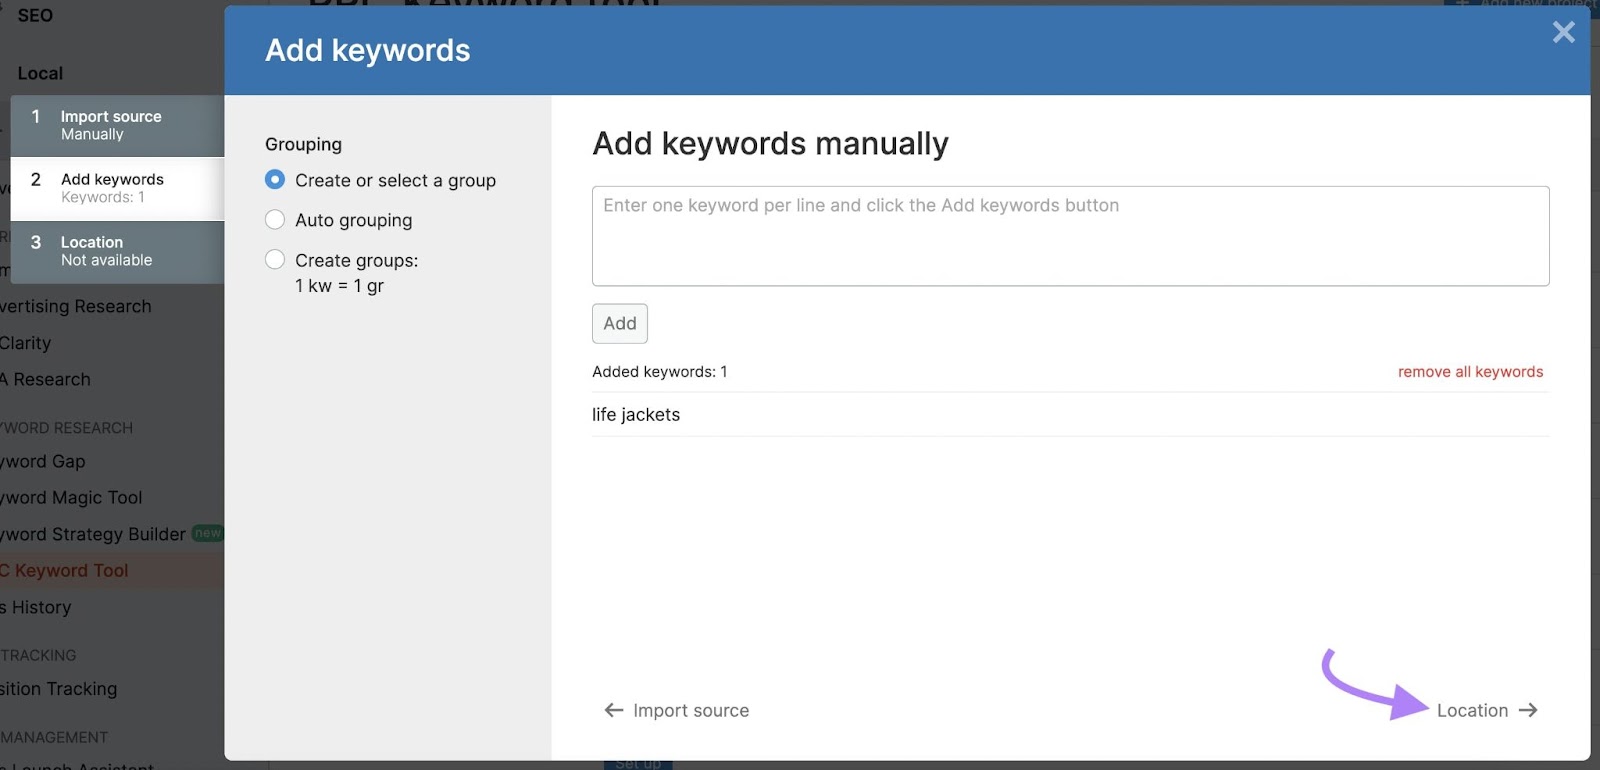Click the Local sidebar section

40,73
